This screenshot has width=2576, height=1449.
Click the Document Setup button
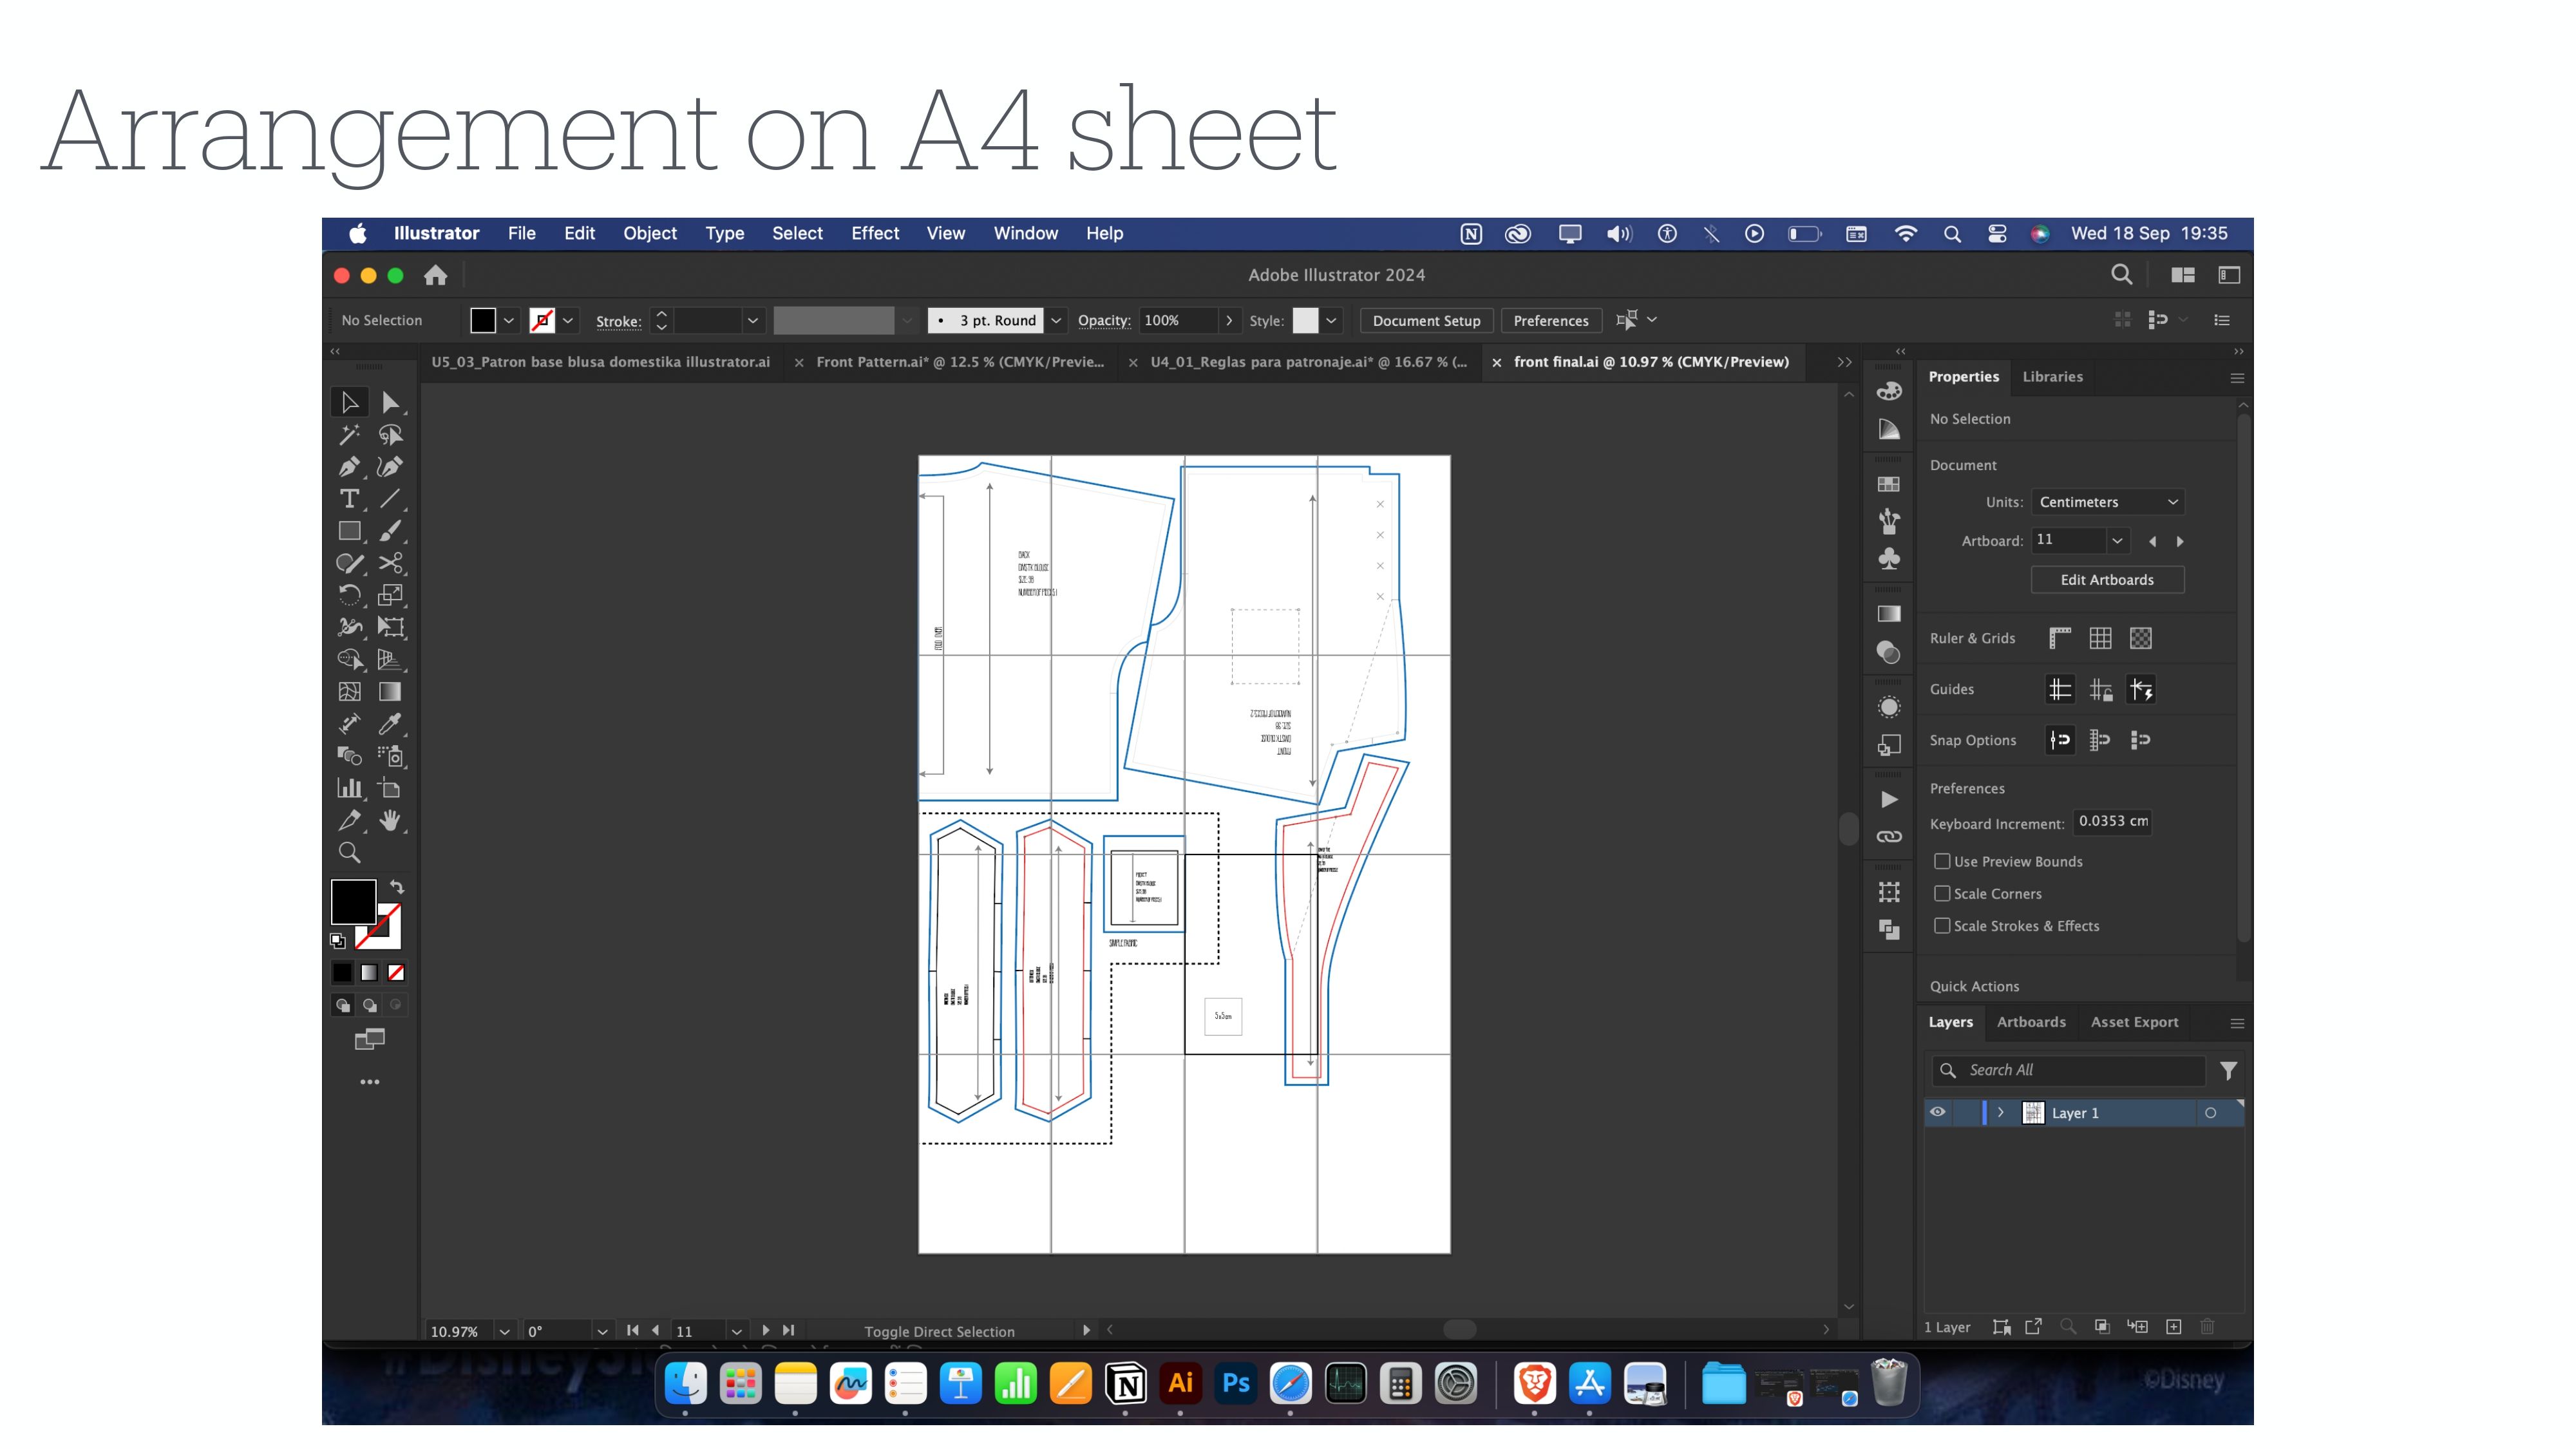(1426, 320)
